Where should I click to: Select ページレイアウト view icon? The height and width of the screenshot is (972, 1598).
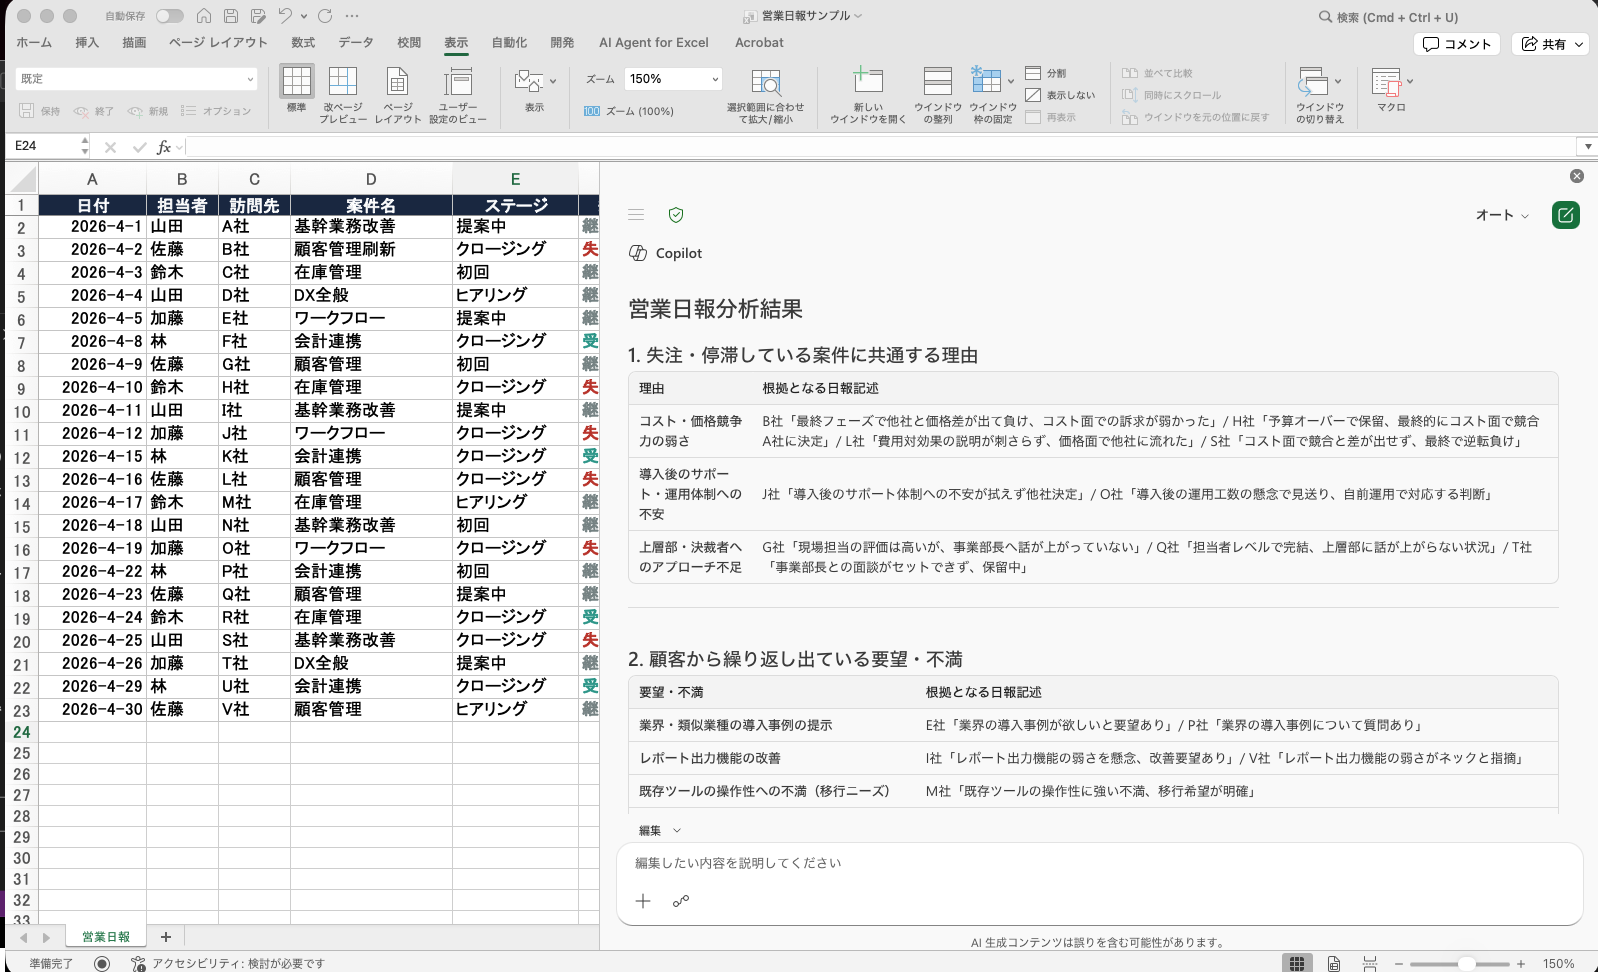click(x=398, y=81)
